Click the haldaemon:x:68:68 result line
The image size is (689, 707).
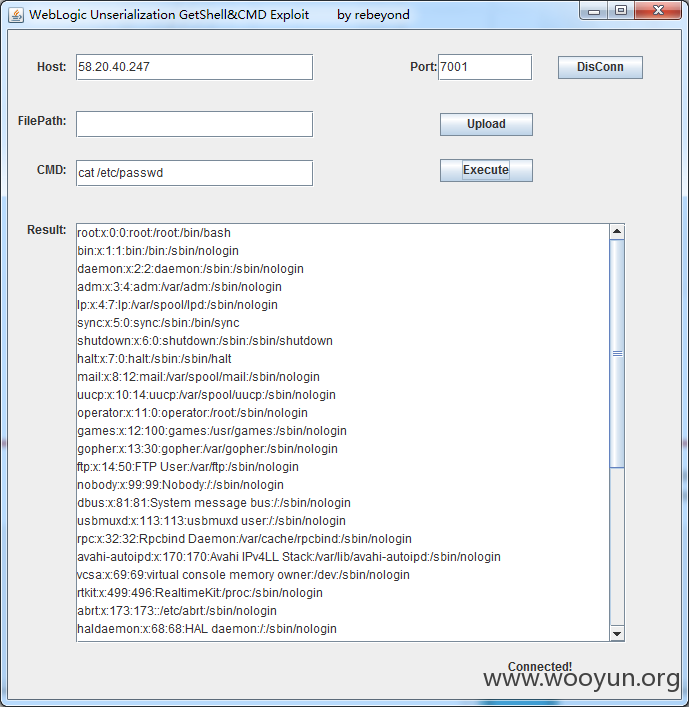[207, 629]
